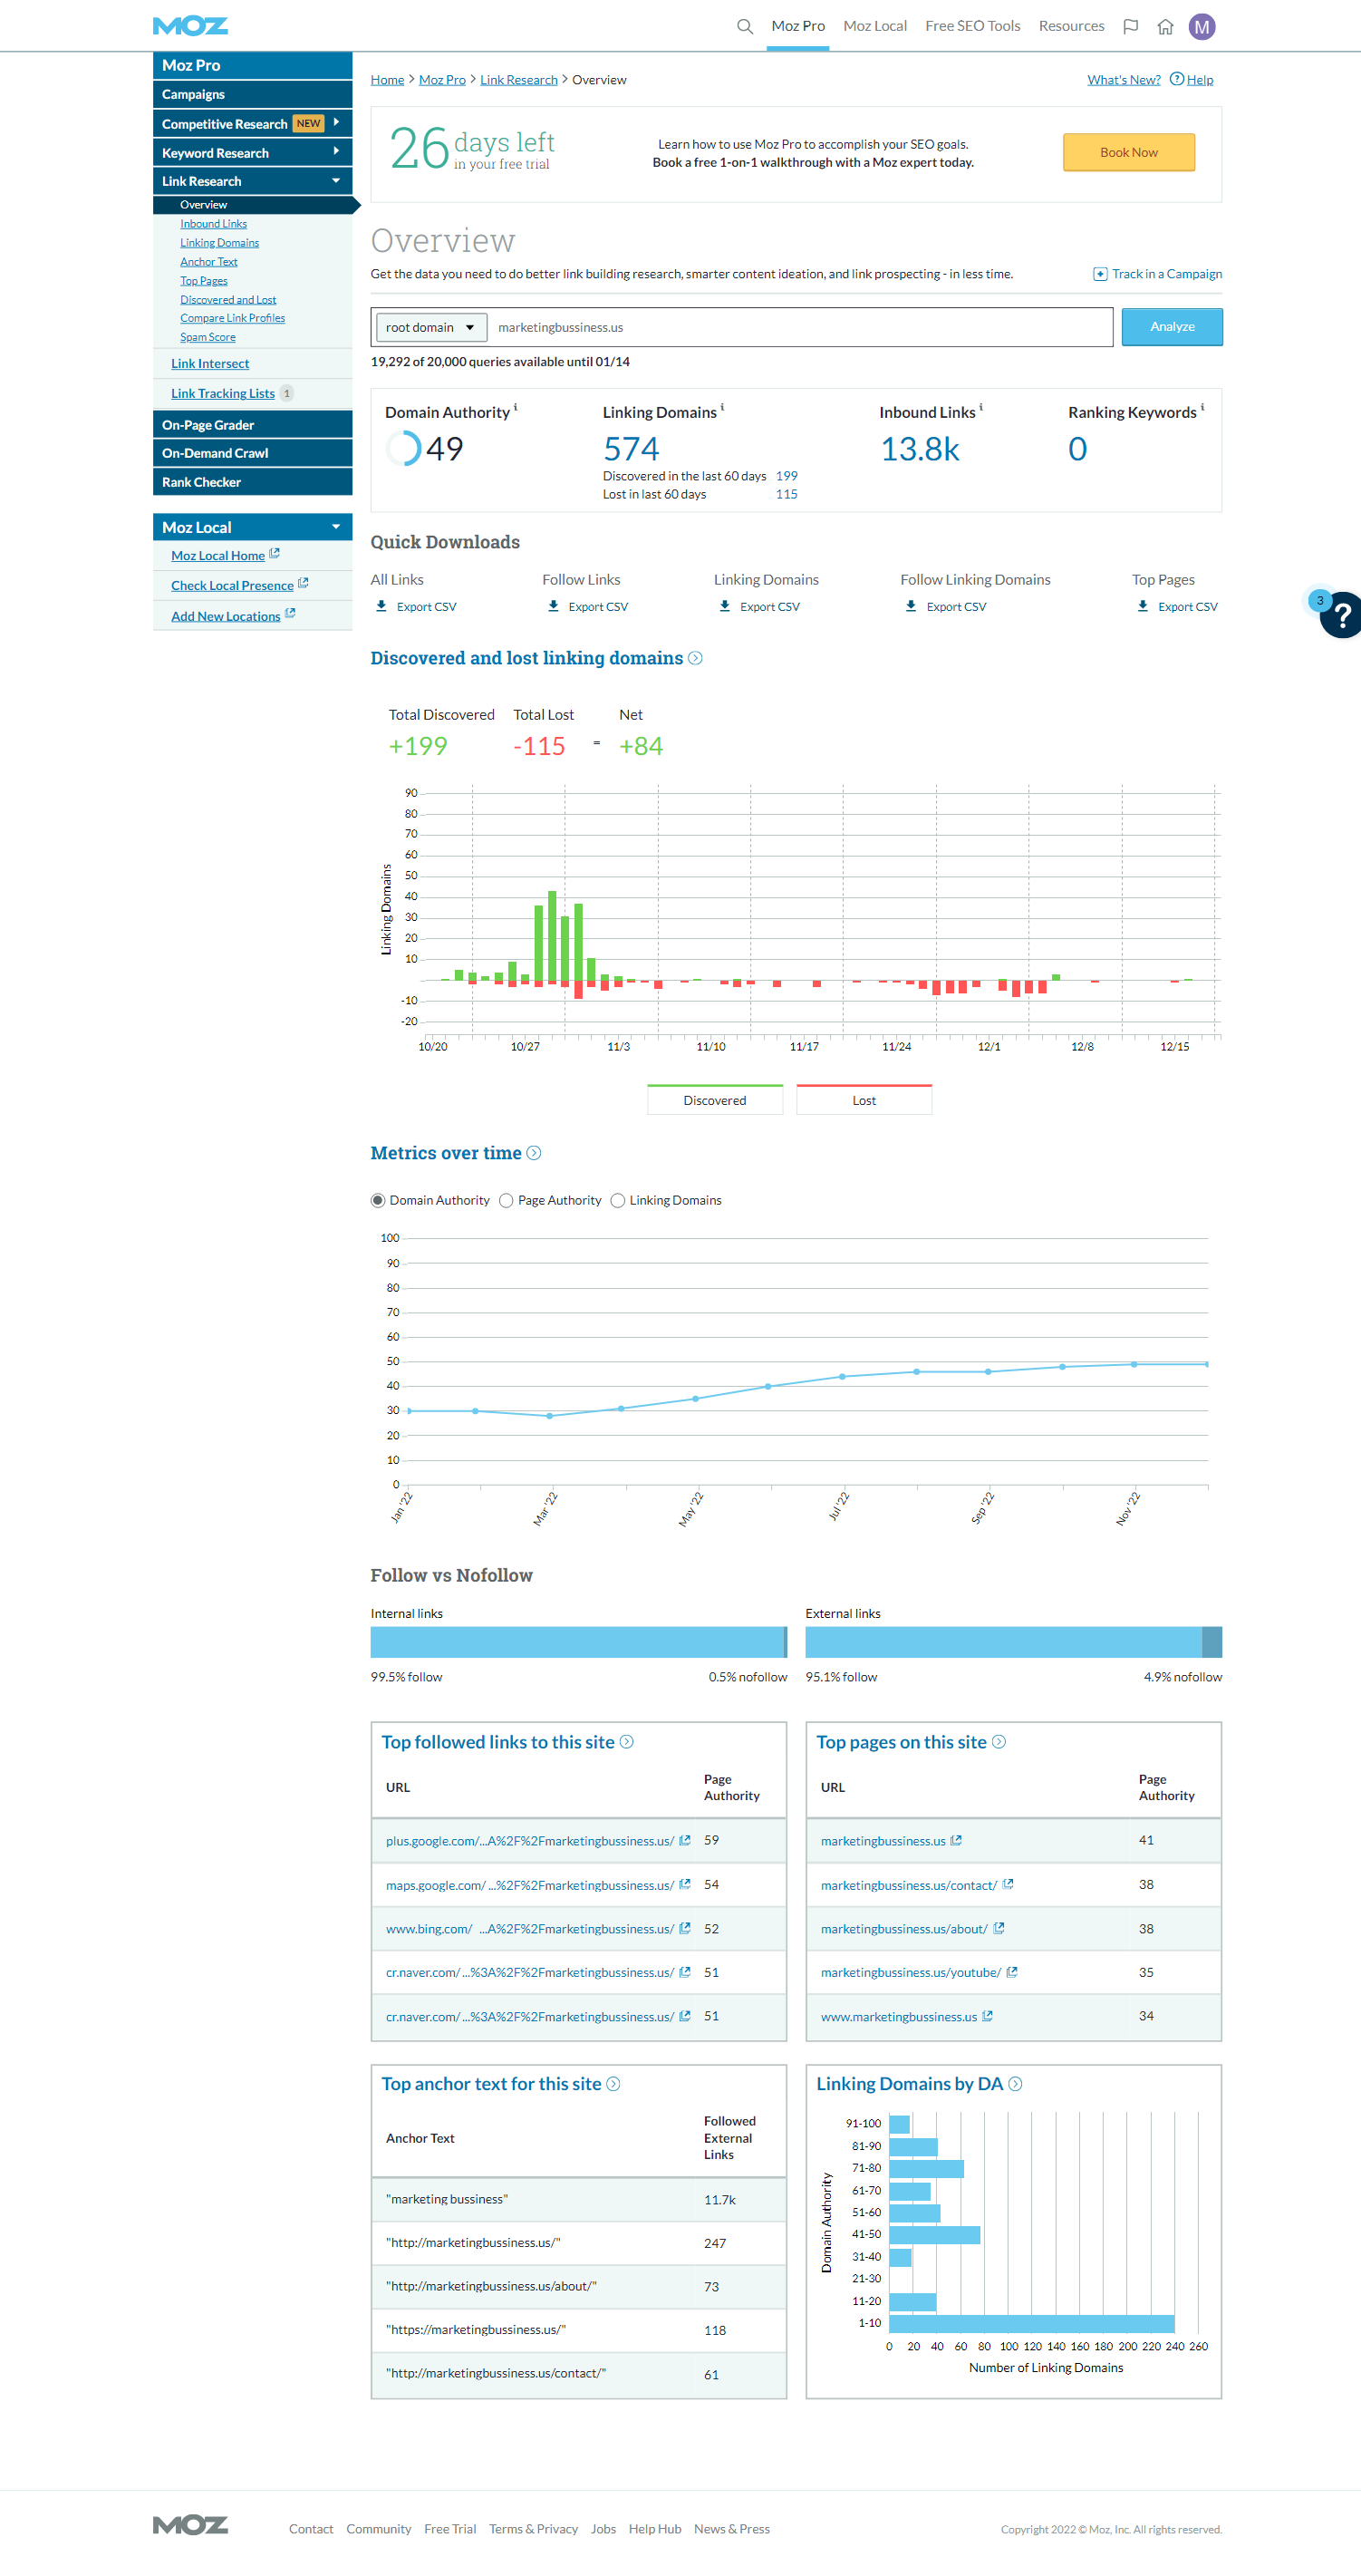Download Follow Links CSV arrow icon

(553, 606)
